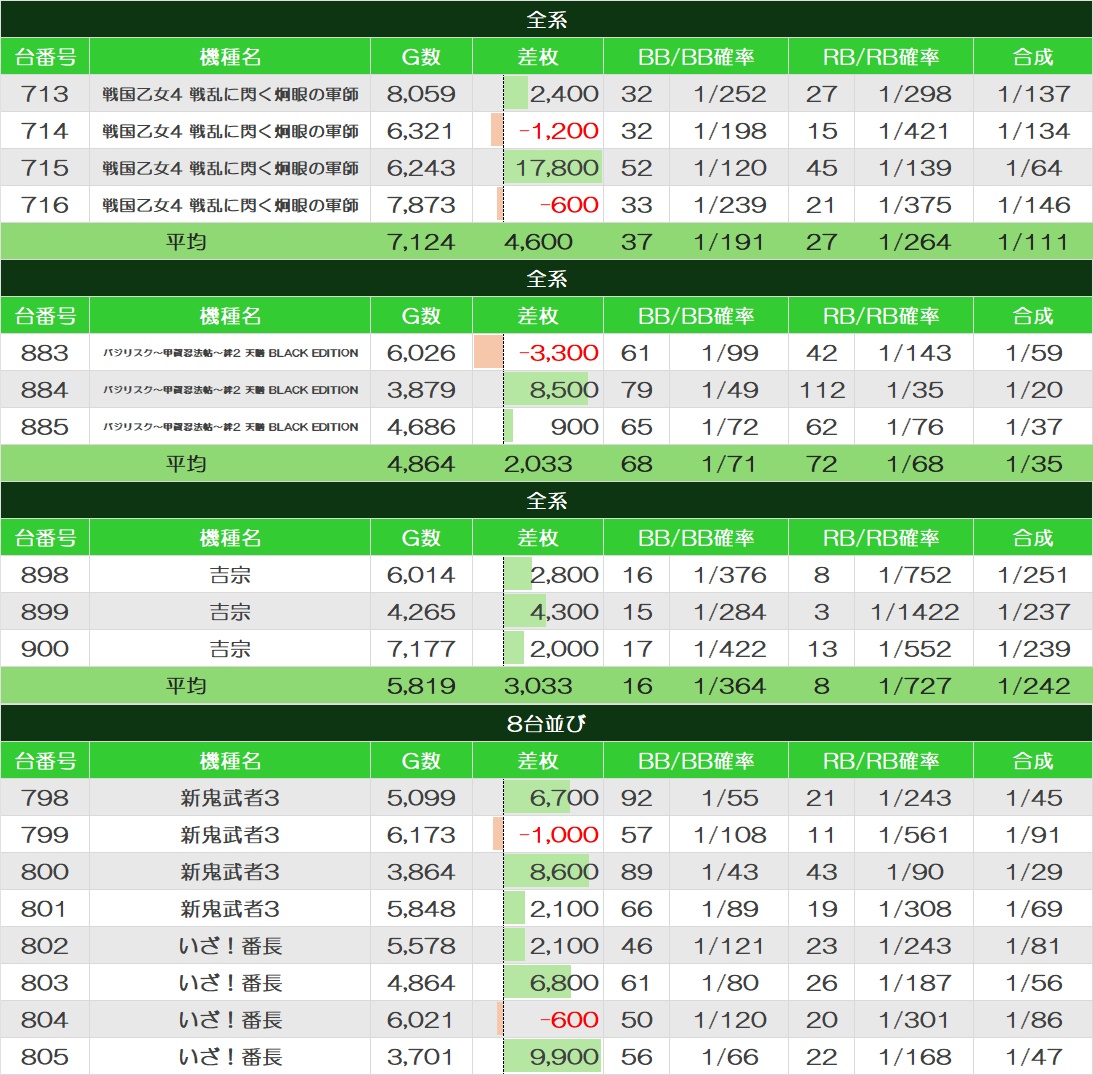Click the 吉宗 name in row 899
The height and width of the screenshot is (1075, 1093).
(230, 612)
